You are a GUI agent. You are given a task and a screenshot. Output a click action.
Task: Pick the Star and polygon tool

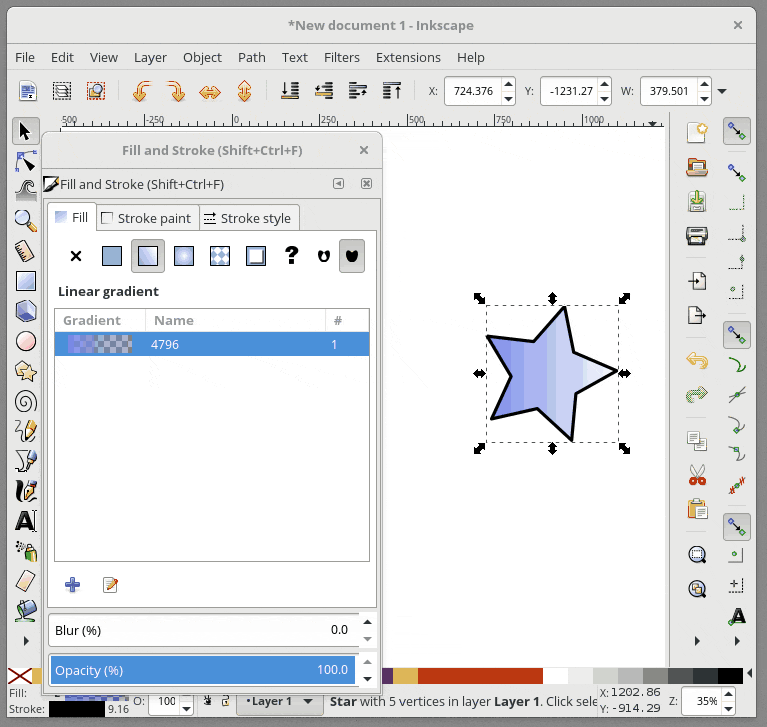[26, 371]
